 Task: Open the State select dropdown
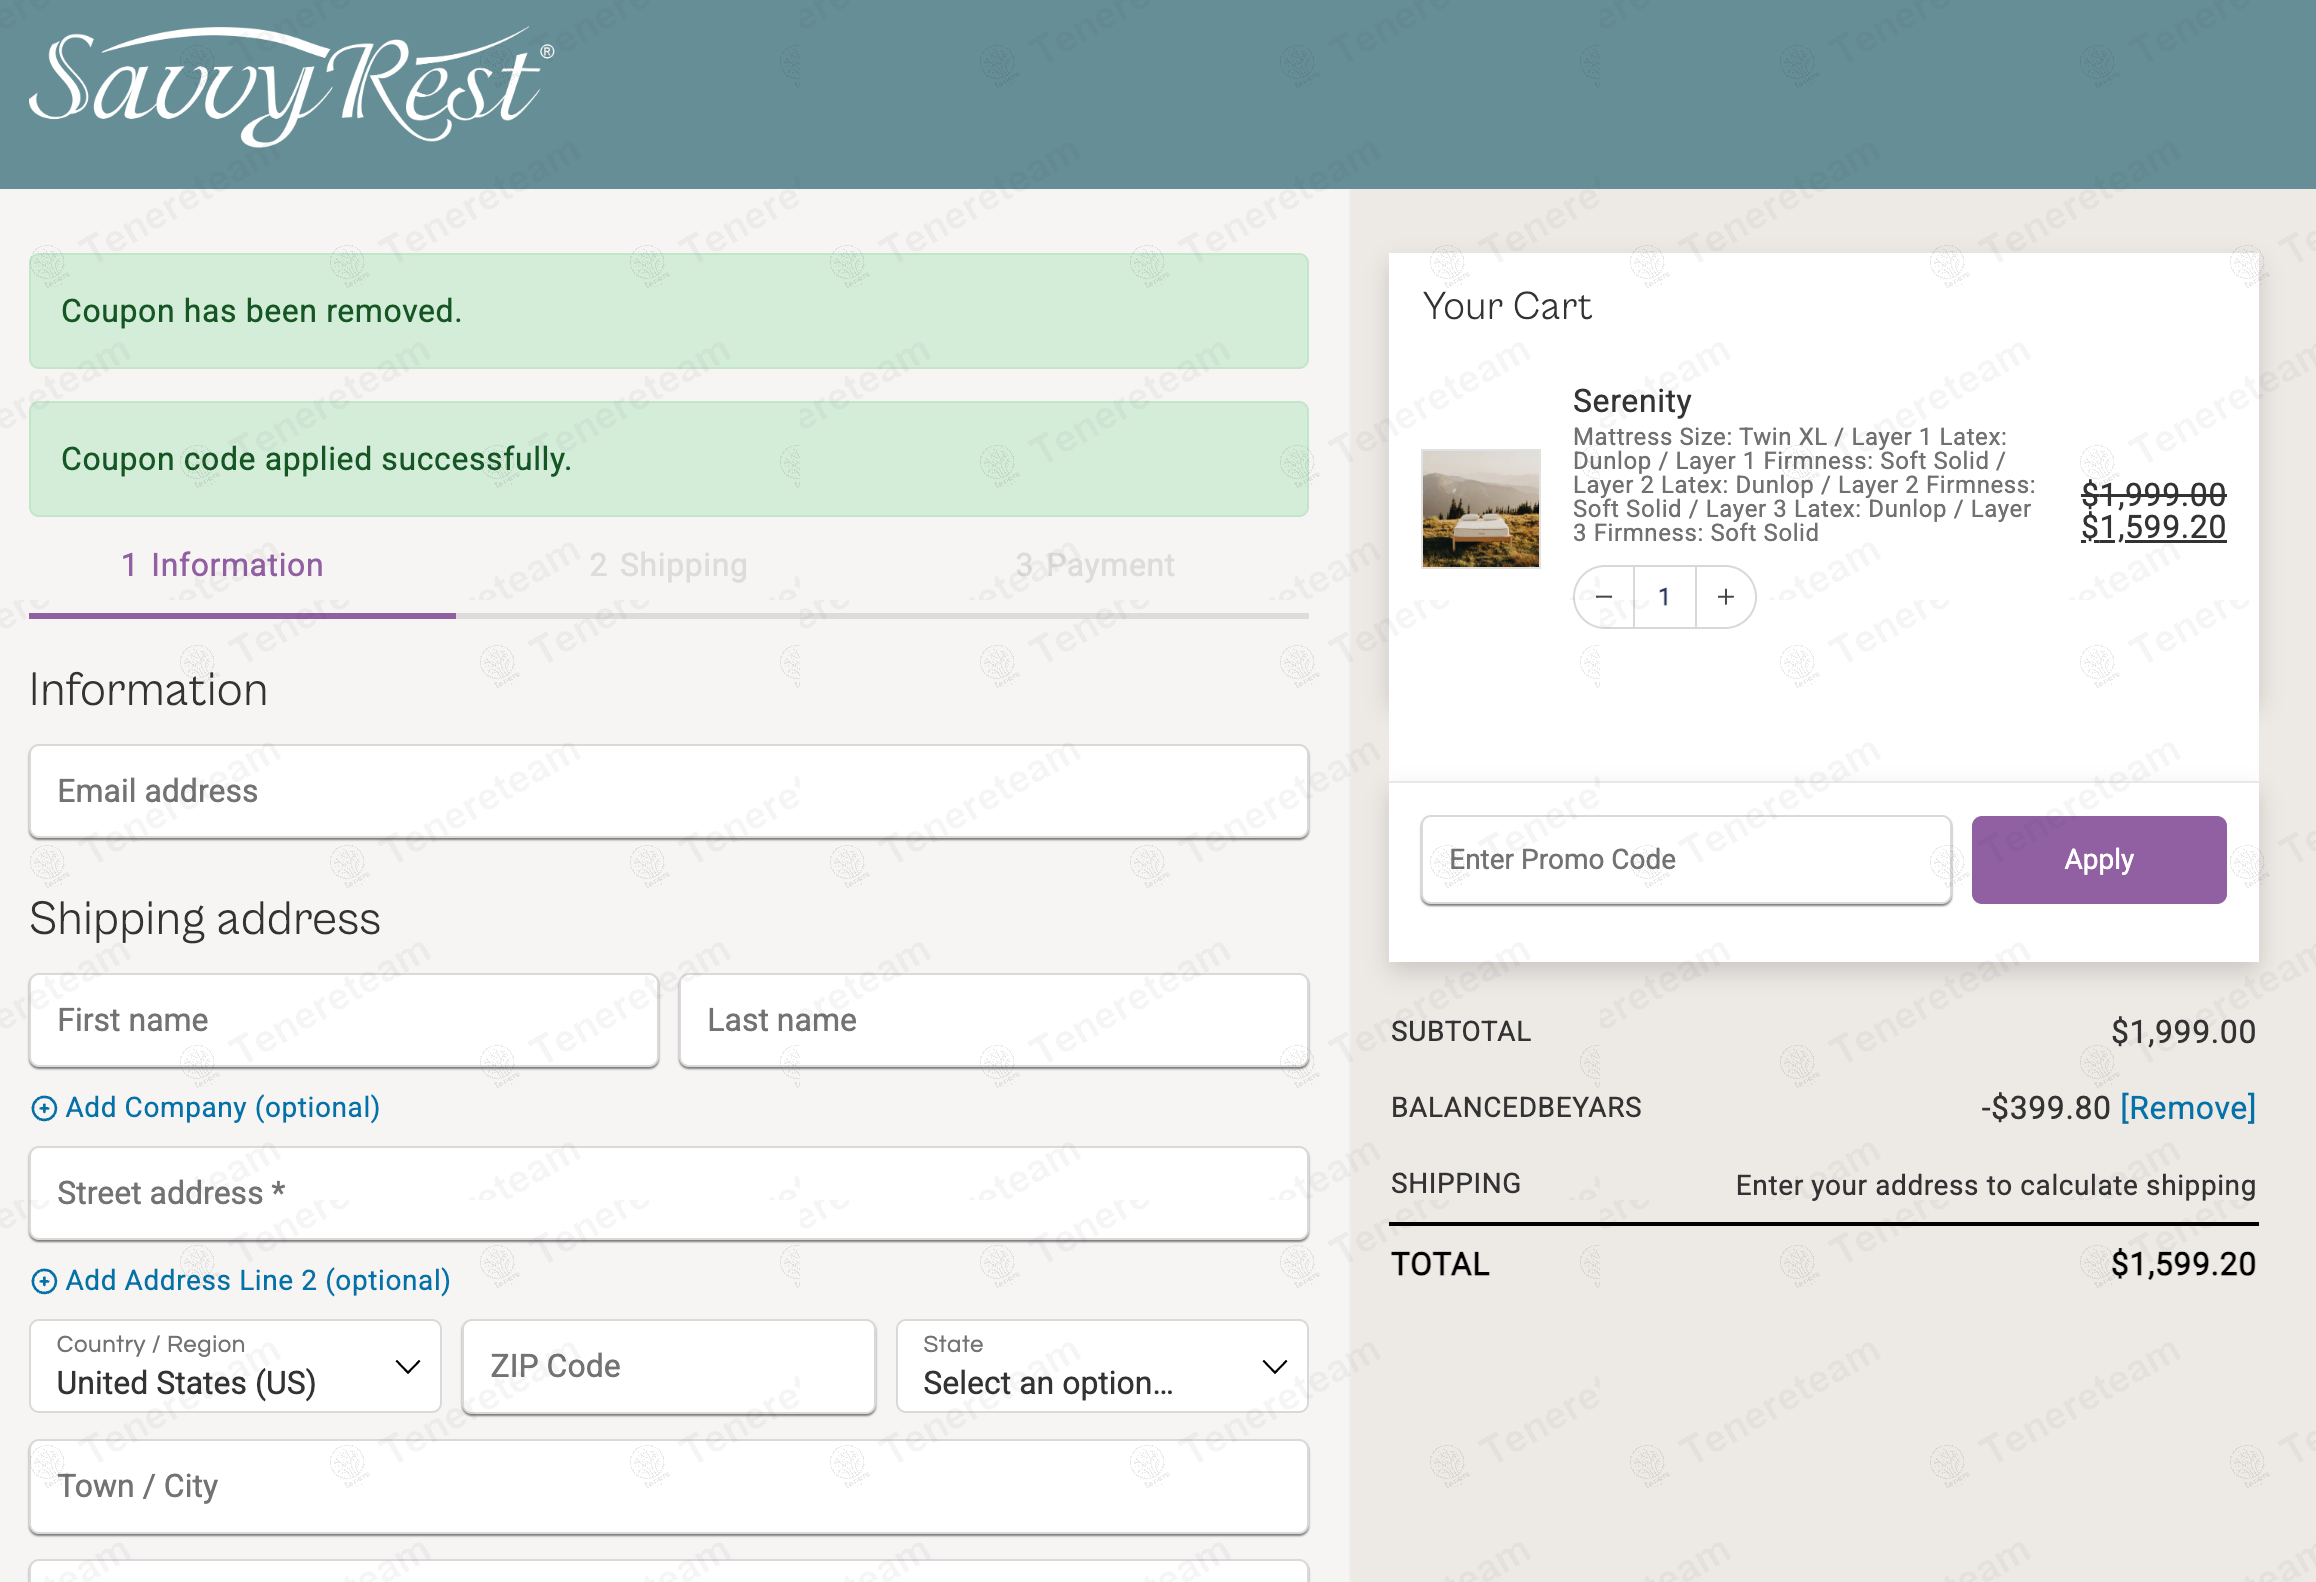point(1102,1366)
